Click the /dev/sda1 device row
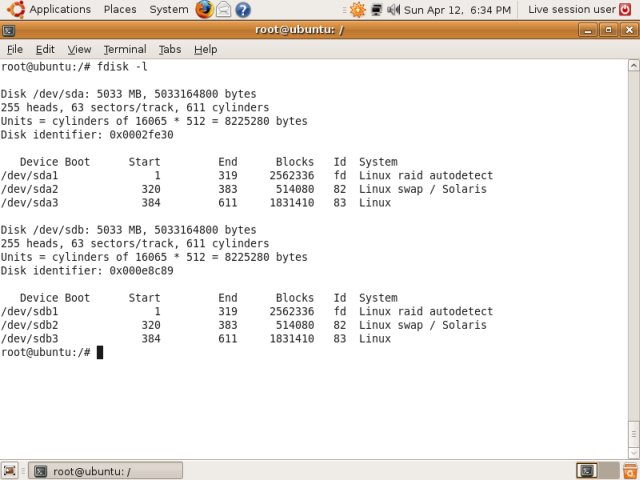The width and height of the screenshot is (640, 480). coord(247,176)
